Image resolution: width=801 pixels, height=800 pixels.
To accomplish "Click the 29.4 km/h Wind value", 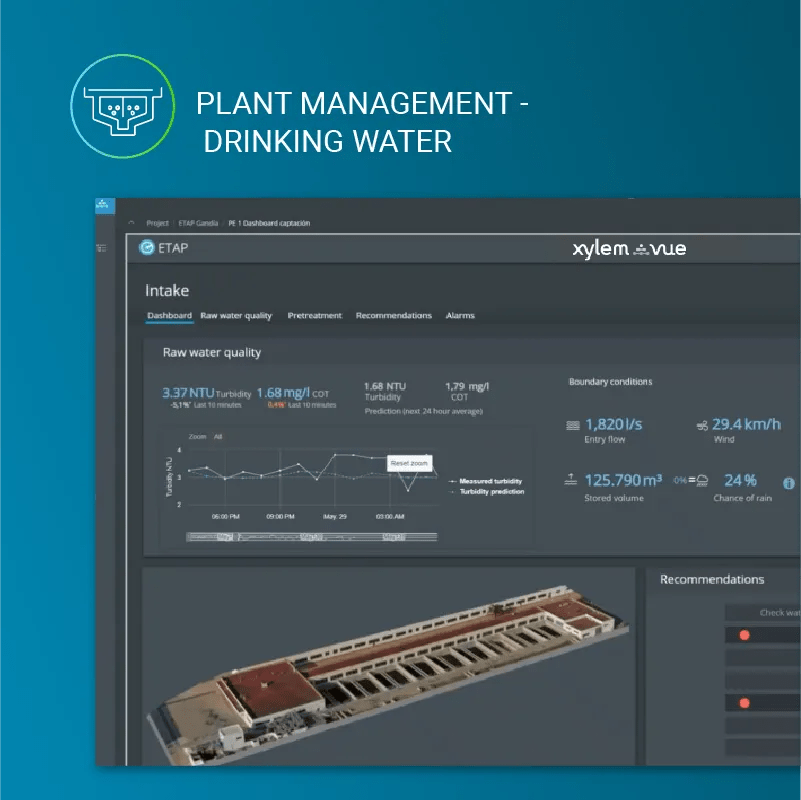I will (746, 425).
